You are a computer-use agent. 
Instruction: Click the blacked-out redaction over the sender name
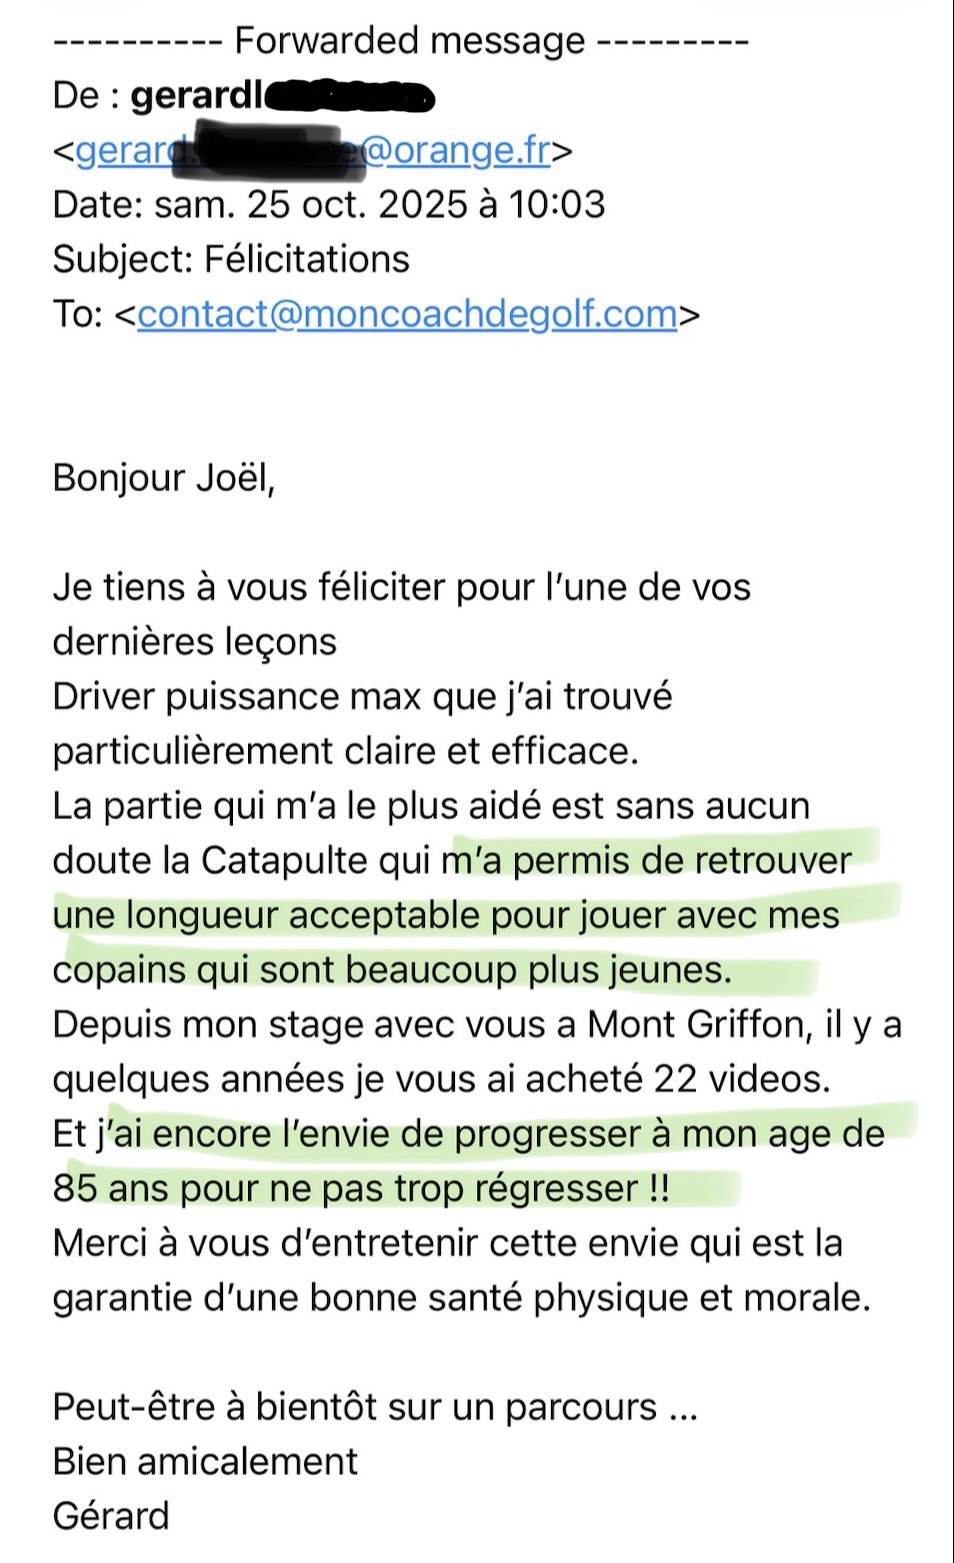(x=349, y=96)
